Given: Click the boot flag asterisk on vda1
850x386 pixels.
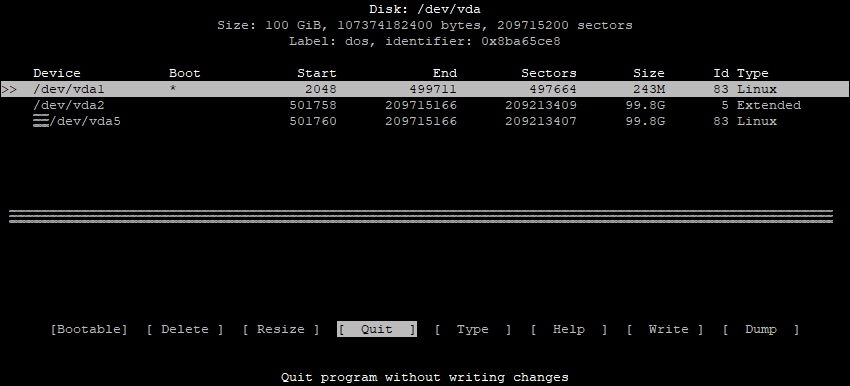Looking at the screenshot, I should [173, 88].
